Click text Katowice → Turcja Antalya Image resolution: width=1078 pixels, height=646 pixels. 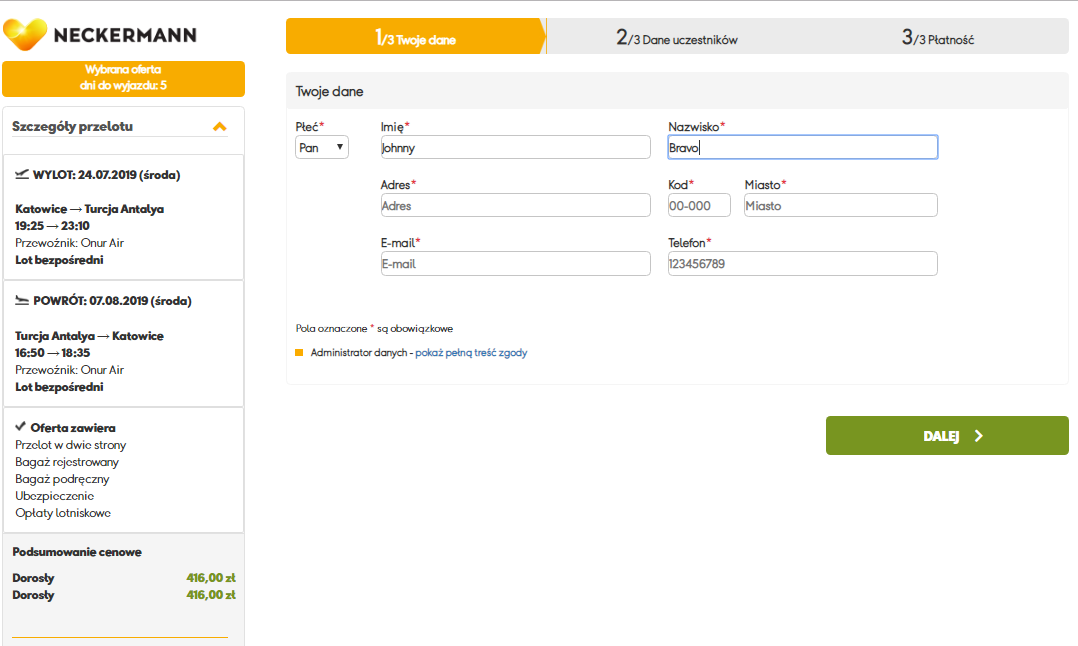(x=89, y=209)
